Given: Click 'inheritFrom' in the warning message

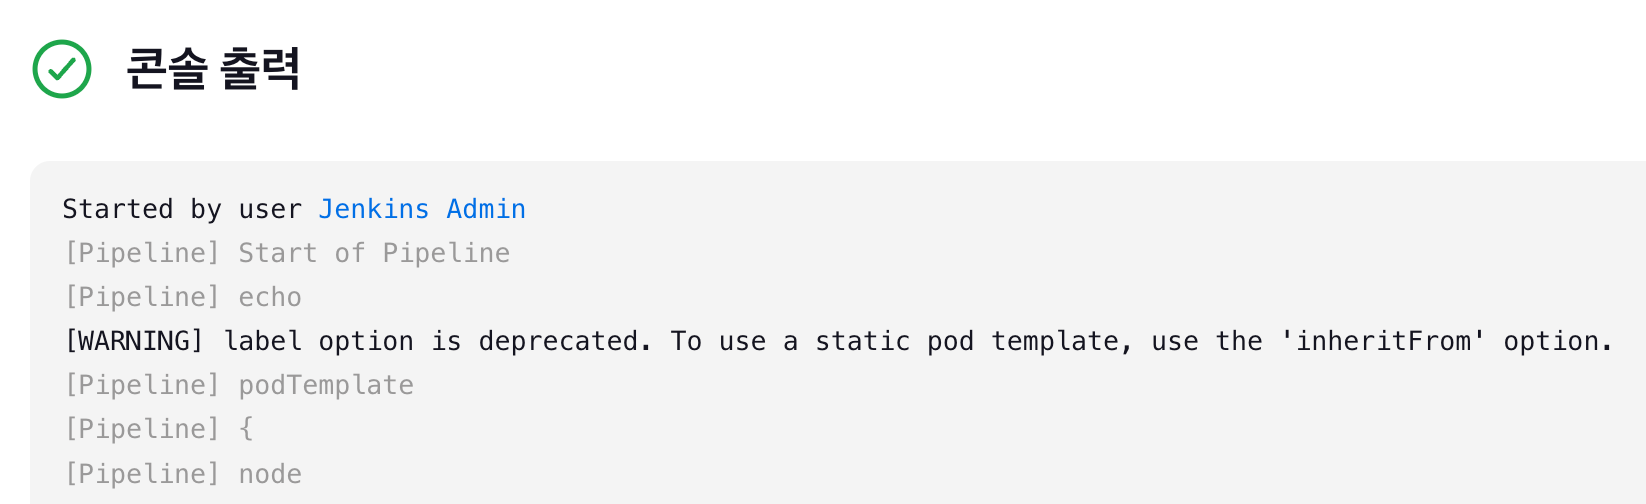Looking at the screenshot, I should (1383, 341).
